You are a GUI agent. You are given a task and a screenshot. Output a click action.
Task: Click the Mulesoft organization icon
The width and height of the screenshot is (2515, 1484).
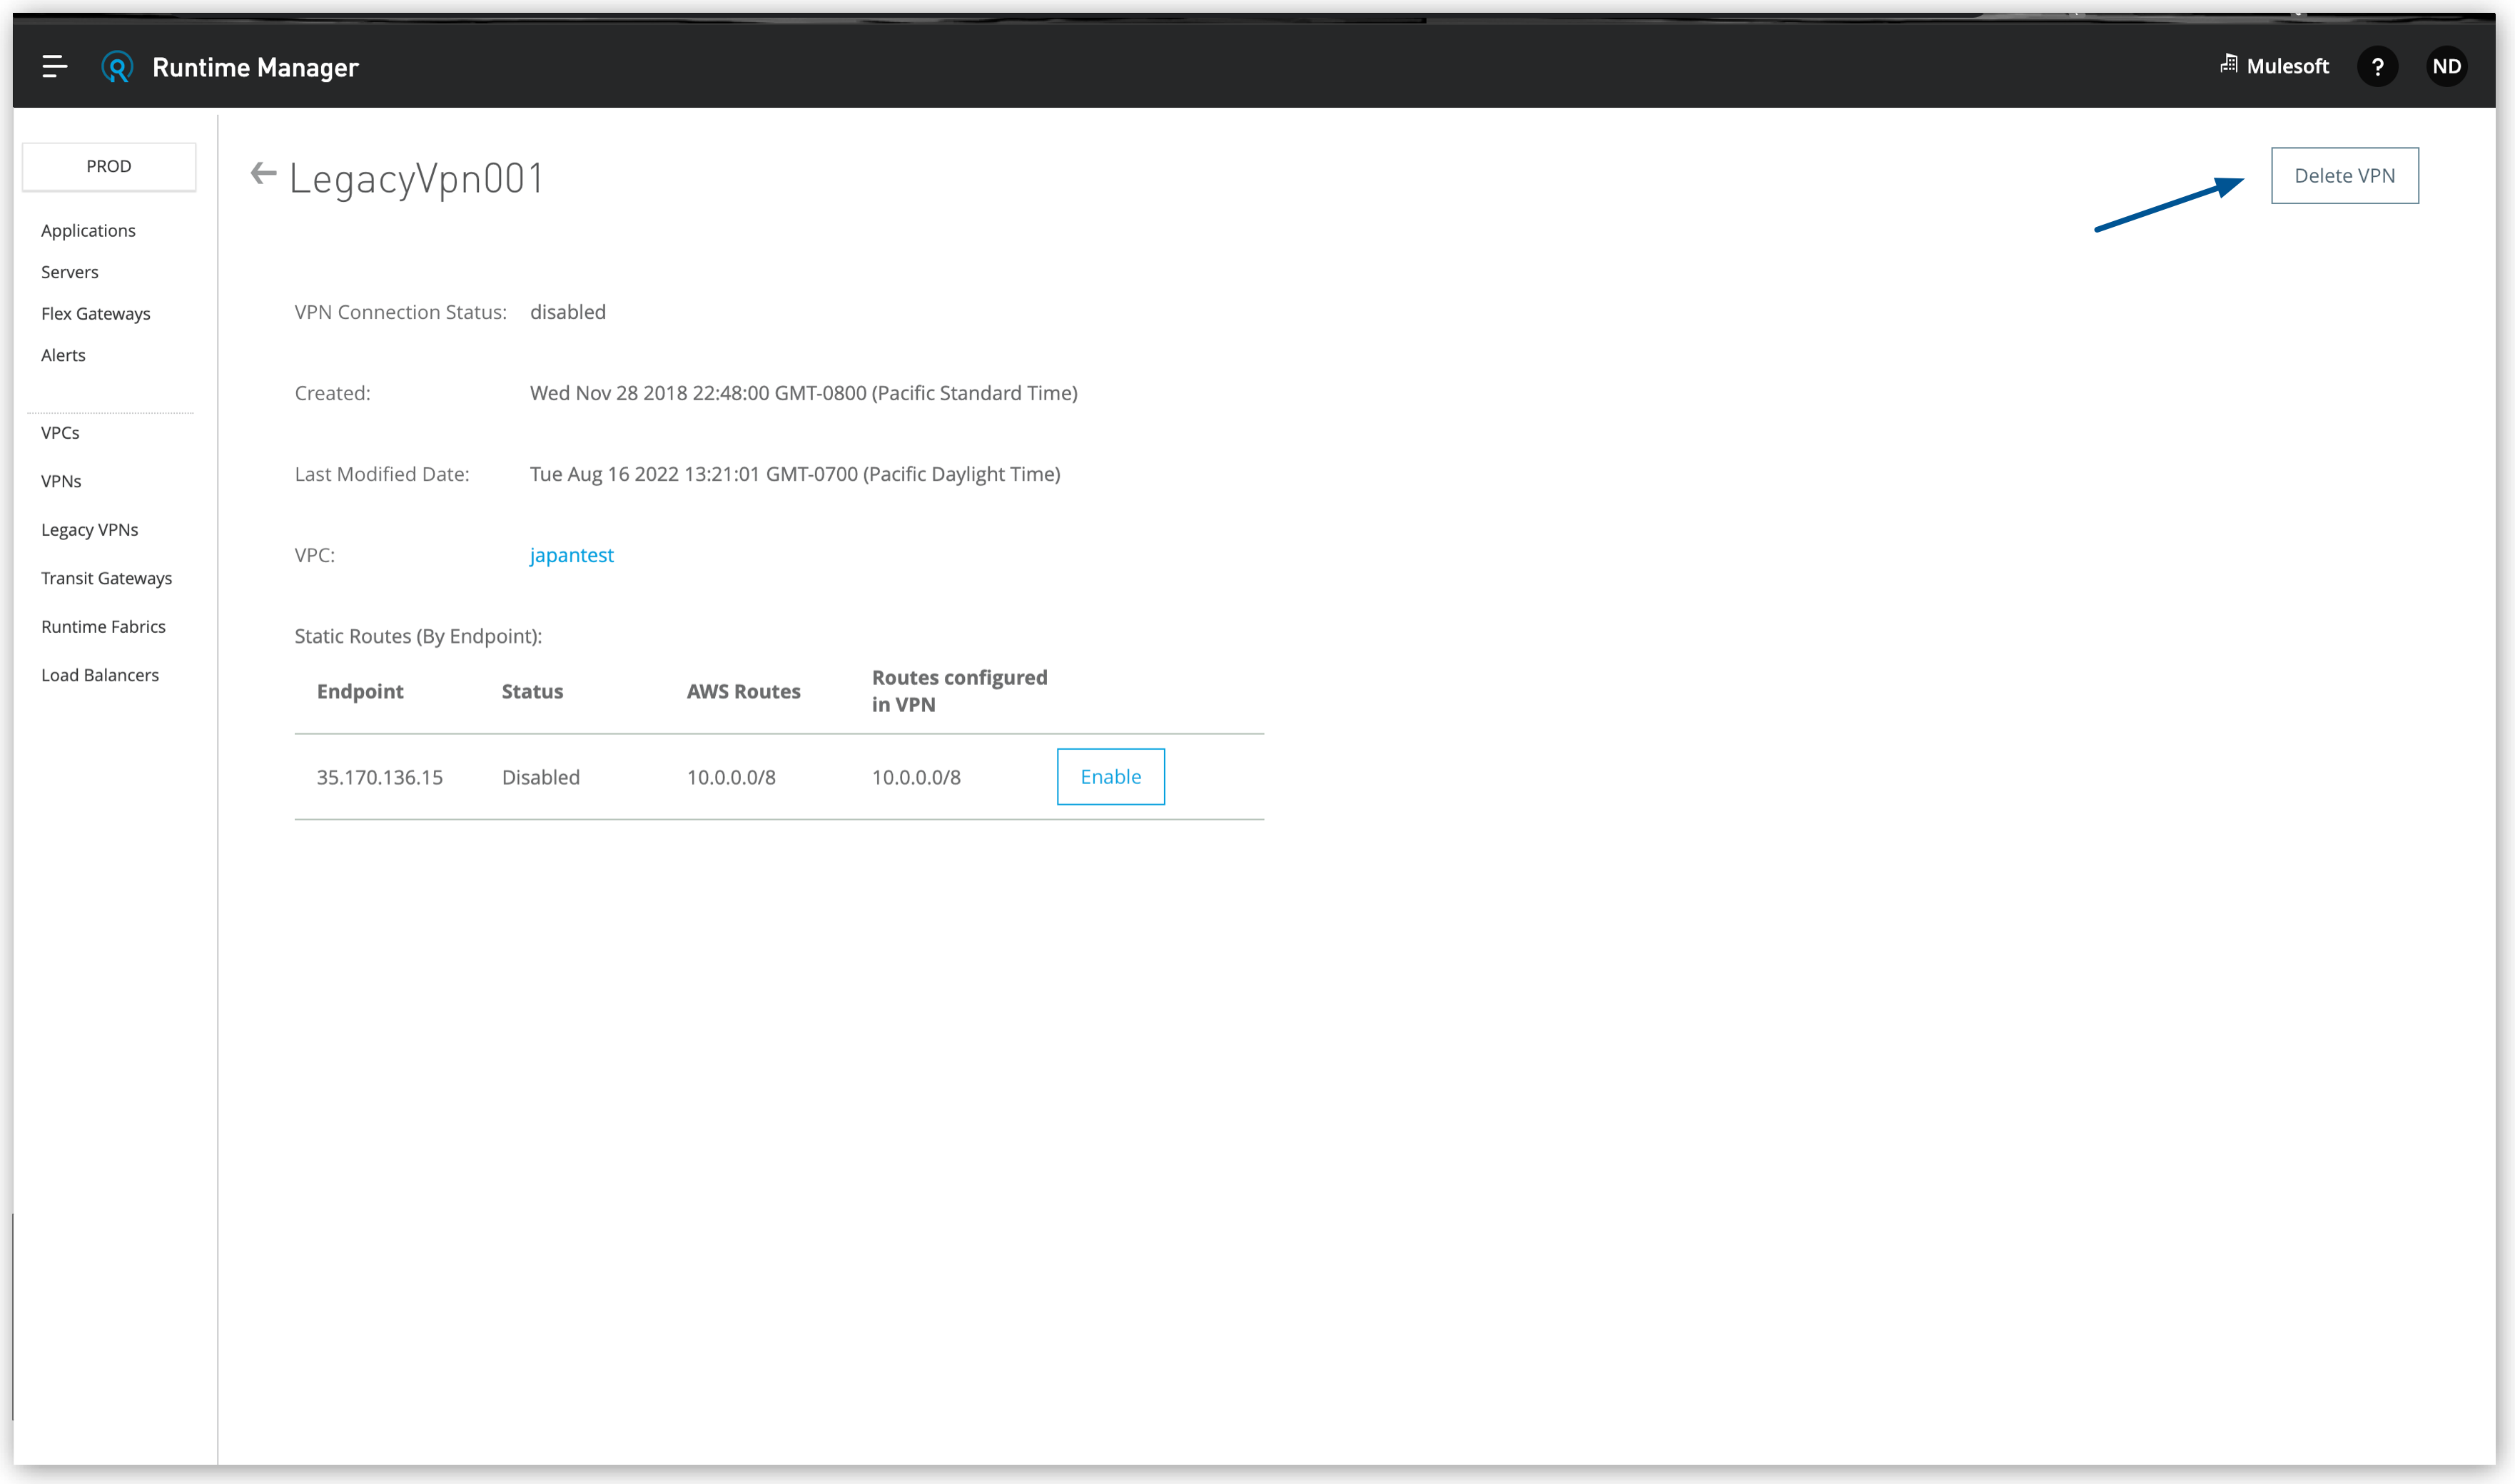2228,65
